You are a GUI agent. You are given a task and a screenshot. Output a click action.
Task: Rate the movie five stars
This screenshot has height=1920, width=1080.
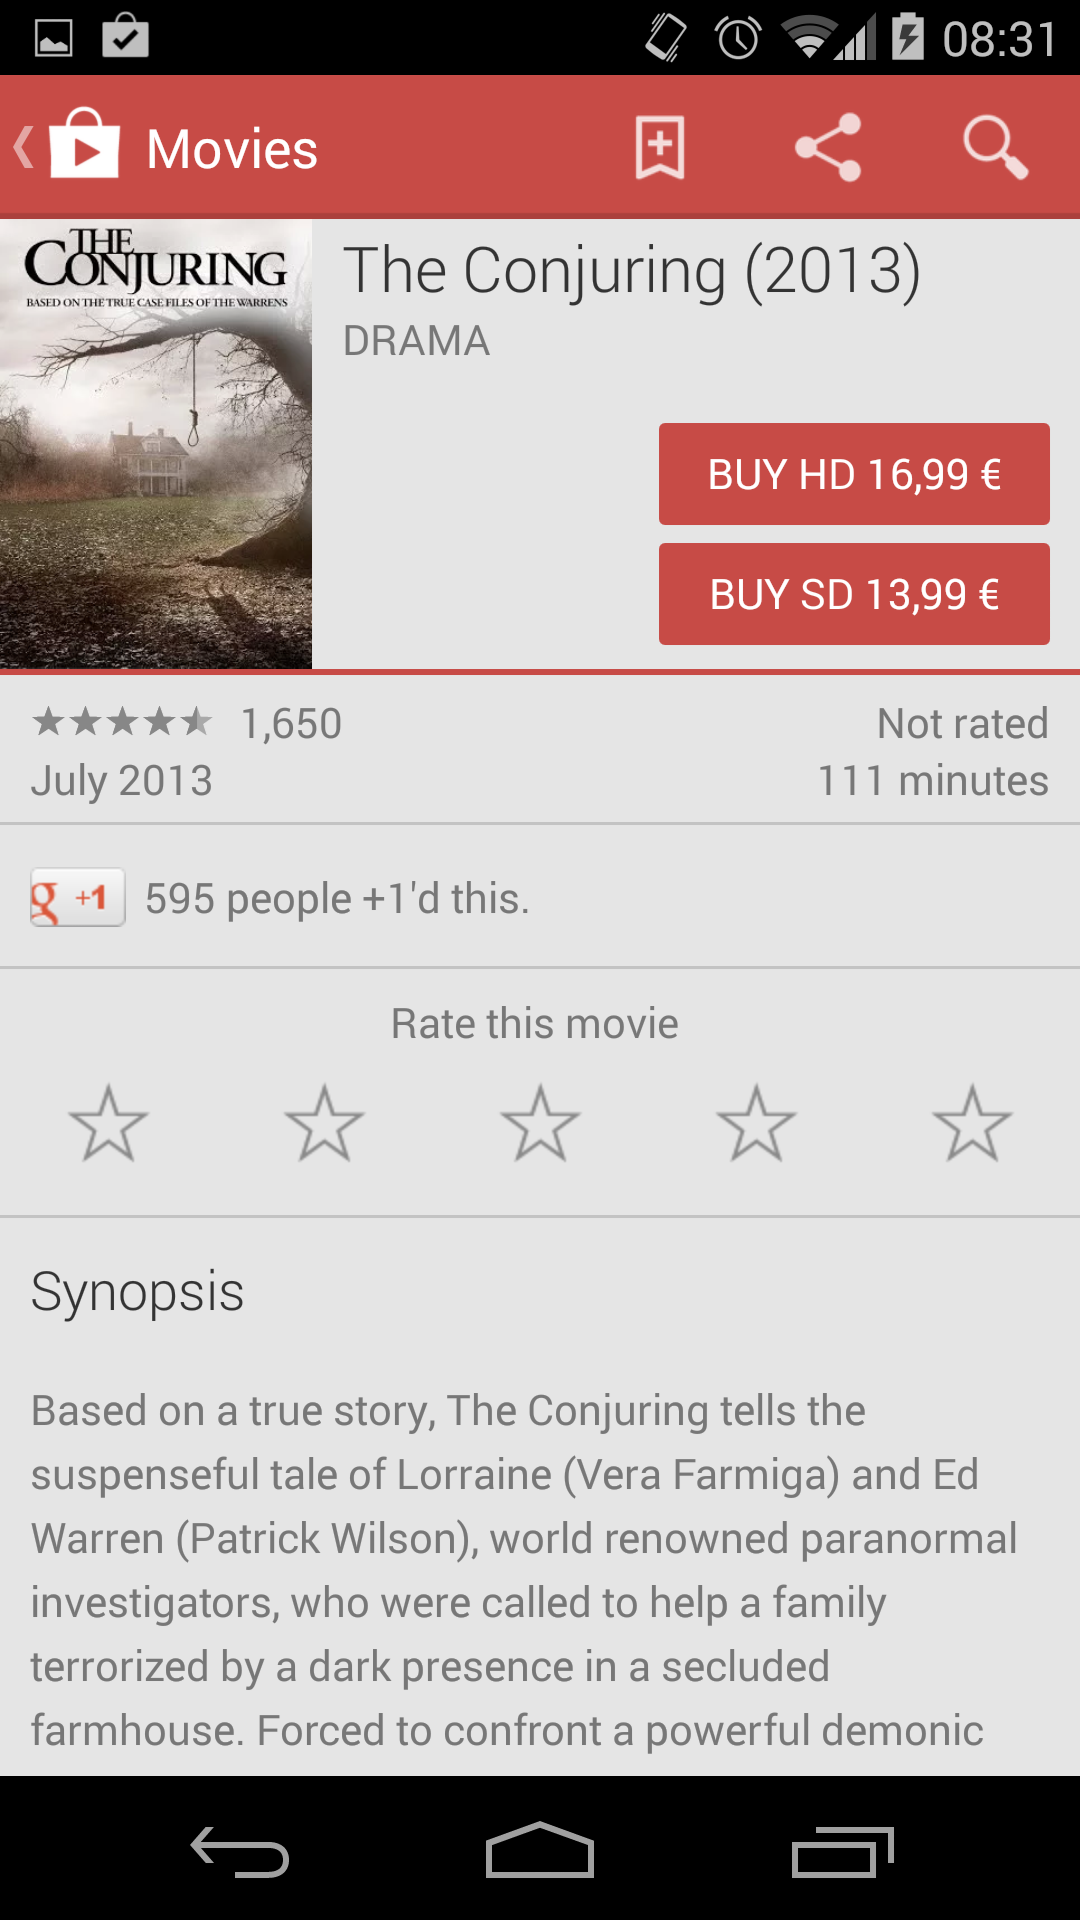(972, 1124)
